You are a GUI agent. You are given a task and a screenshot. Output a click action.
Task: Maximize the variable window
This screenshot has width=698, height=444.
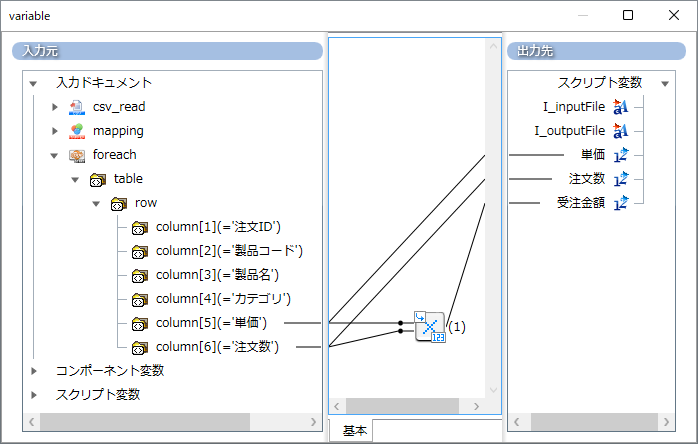628,15
